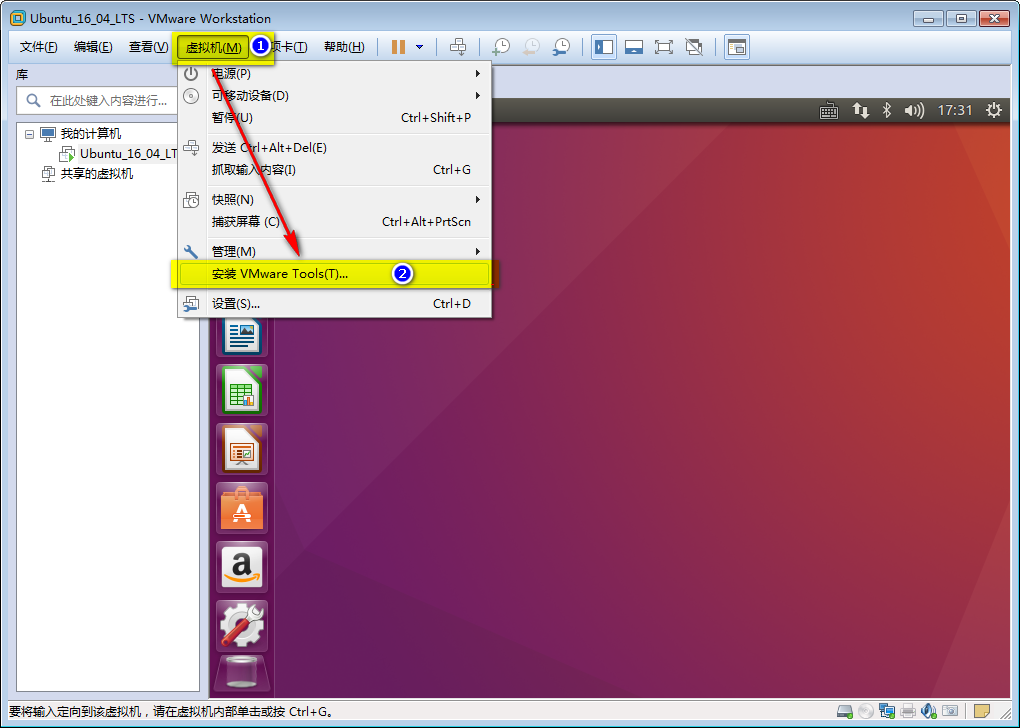The image size is (1020, 728).
Task: Toggle the thumbnail bar toolbar icon
Action: (634, 47)
